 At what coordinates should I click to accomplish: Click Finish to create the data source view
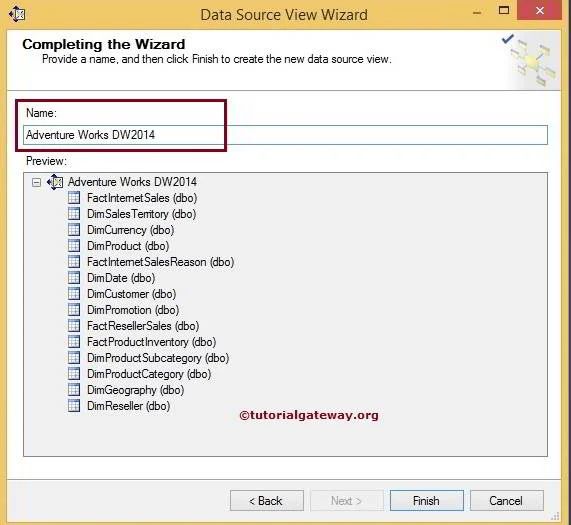coord(426,501)
